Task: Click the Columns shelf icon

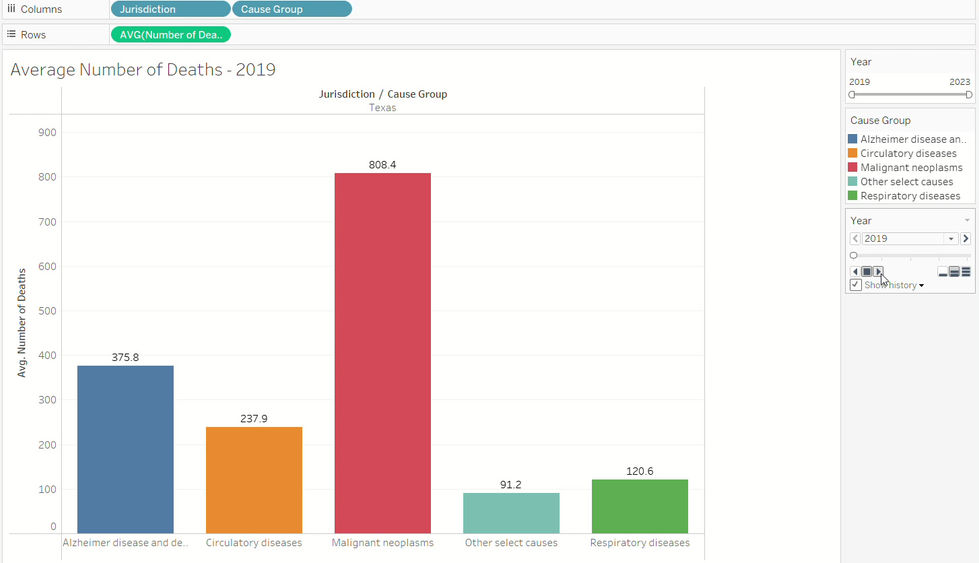Action: 11,9
